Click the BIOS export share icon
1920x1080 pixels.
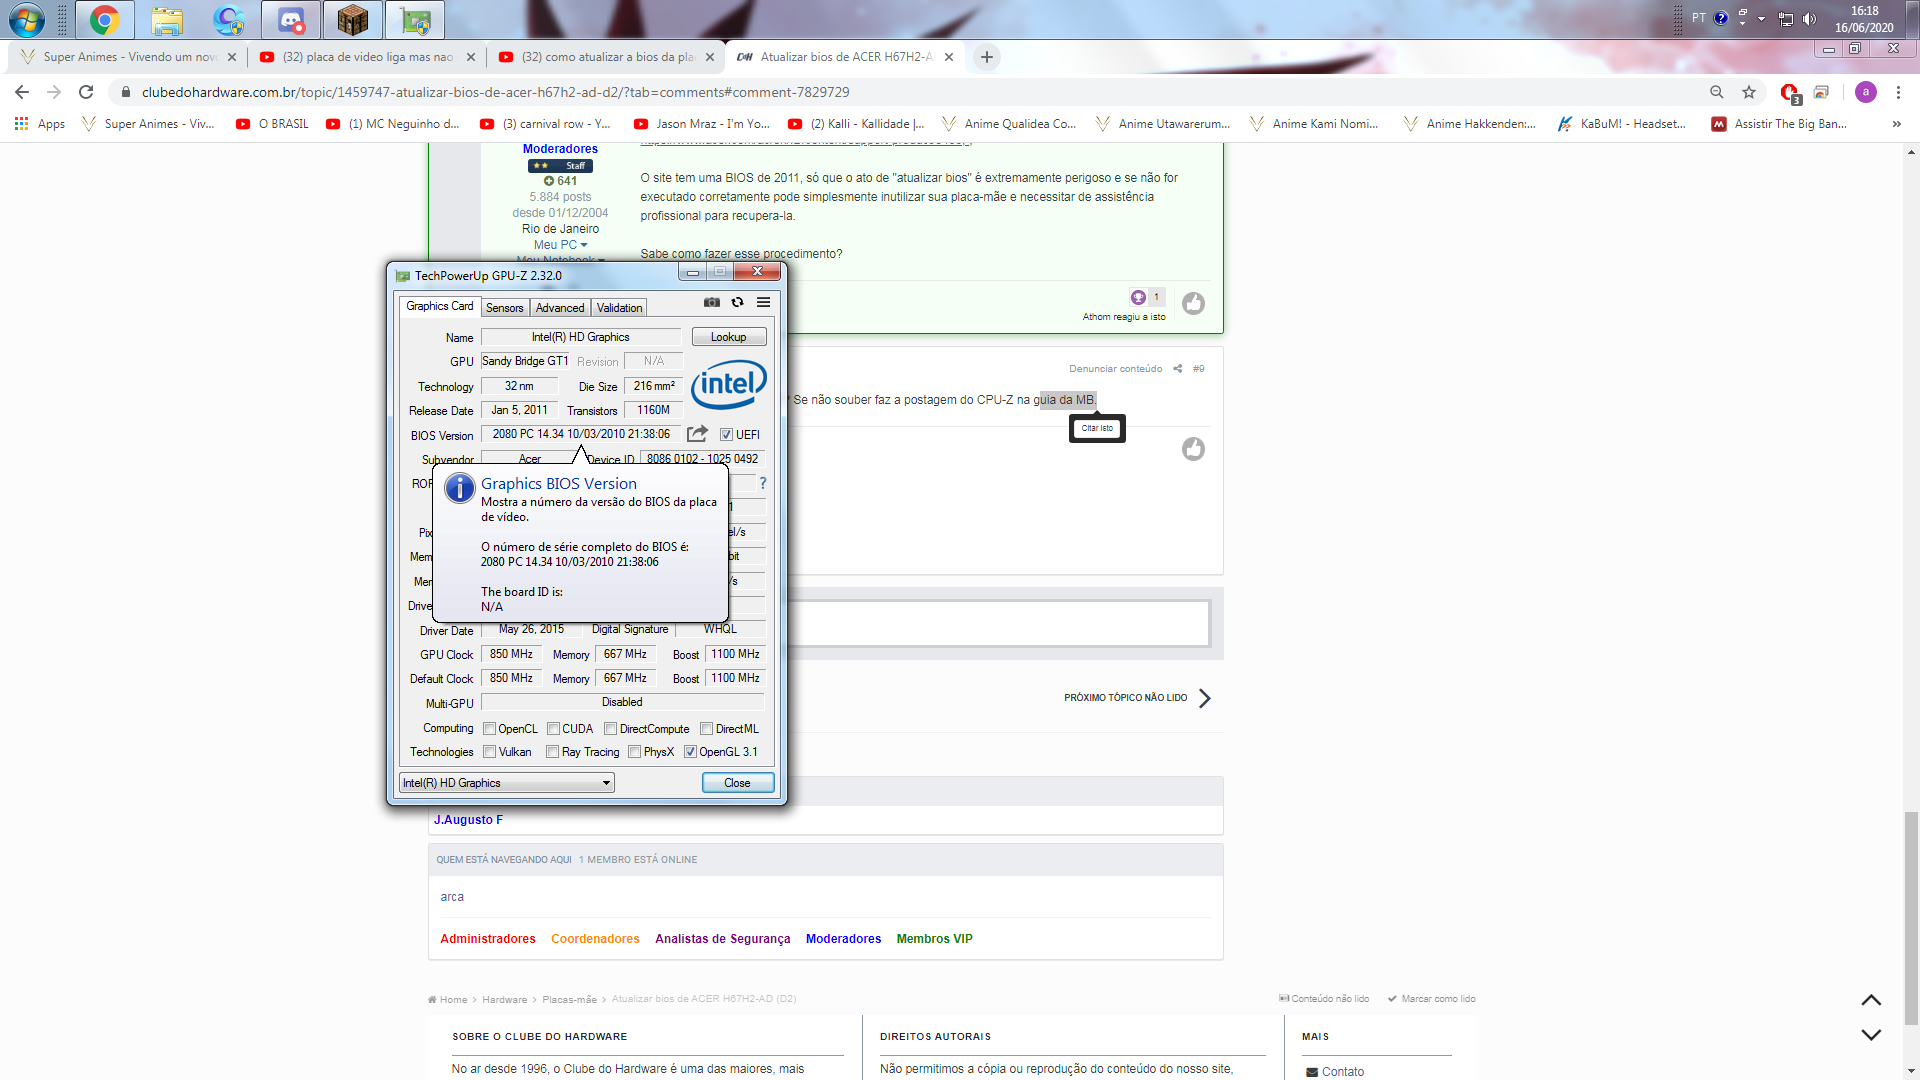(x=697, y=434)
